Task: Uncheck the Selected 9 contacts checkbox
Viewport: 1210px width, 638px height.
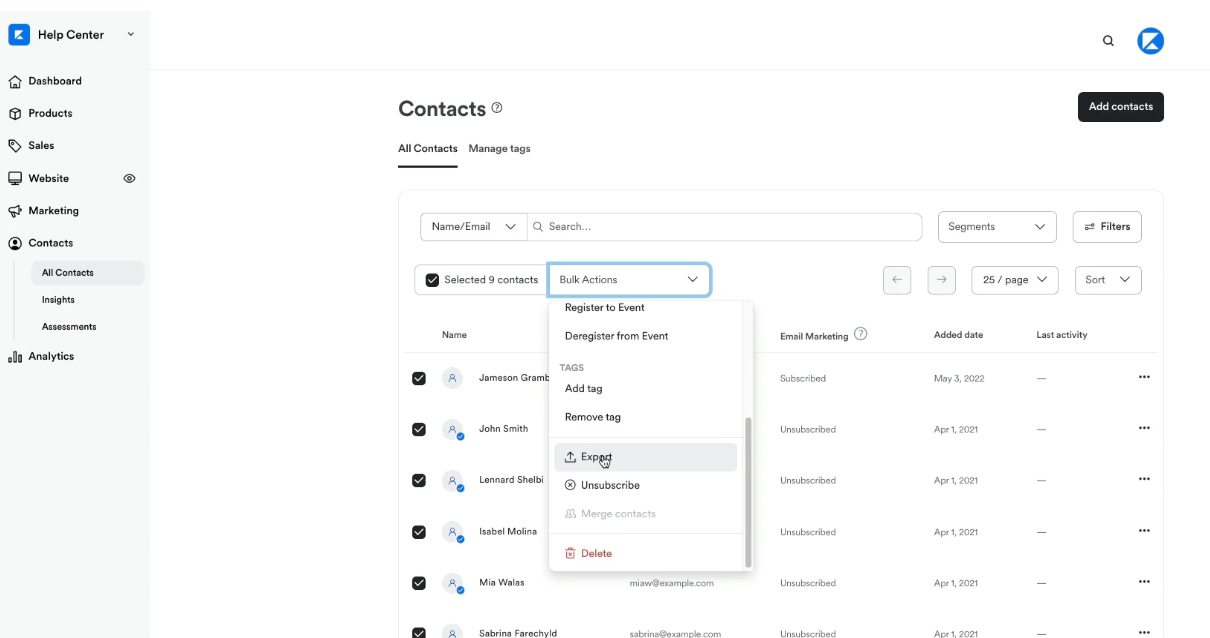Action: (x=432, y=280)
